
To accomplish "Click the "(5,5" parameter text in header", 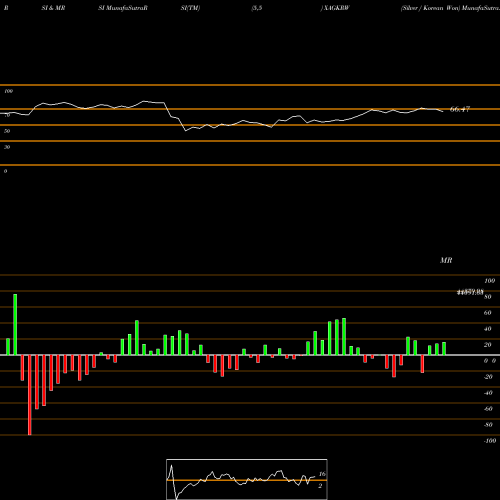I will [257, 8].
